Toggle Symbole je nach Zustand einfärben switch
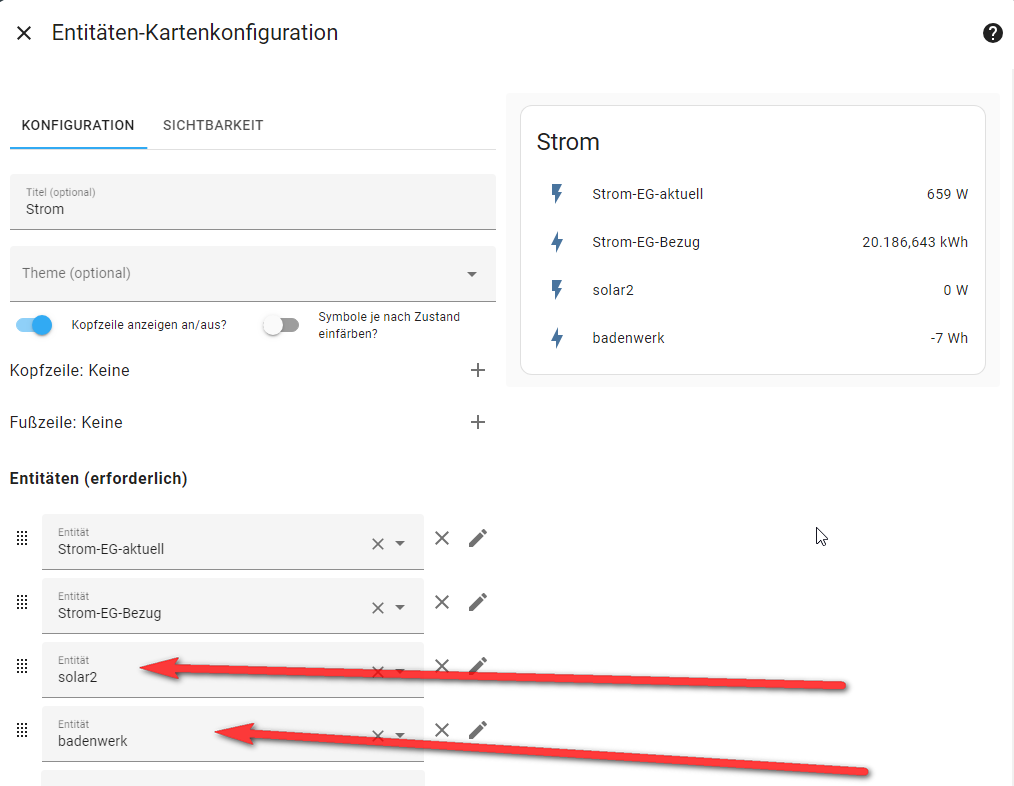 (x=281, y=325)
